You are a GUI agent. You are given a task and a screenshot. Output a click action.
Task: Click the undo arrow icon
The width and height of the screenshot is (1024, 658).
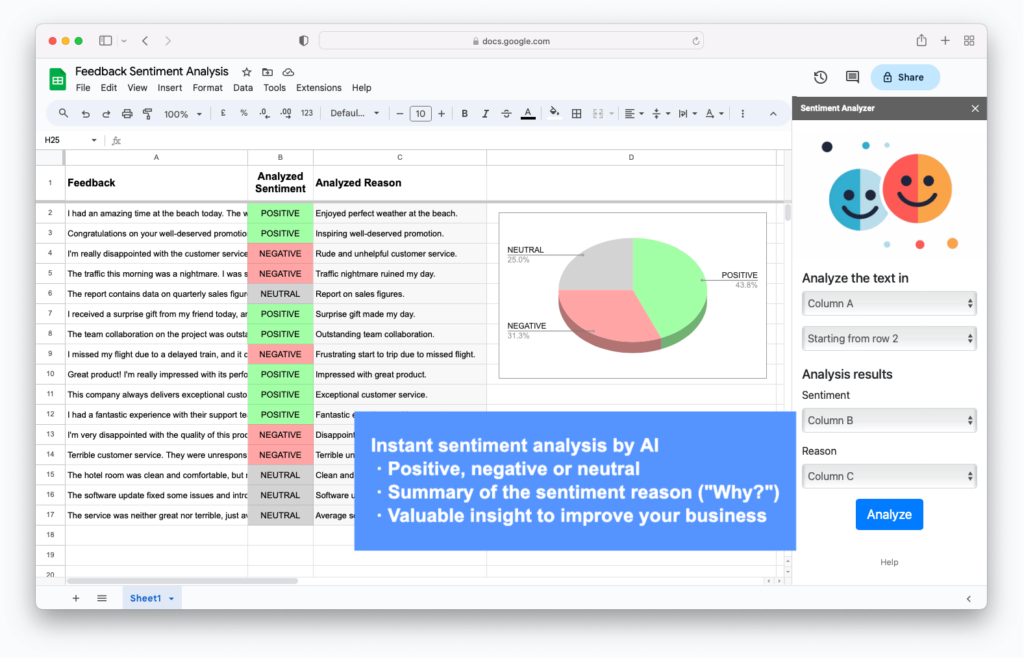click(x=86, y=114)
